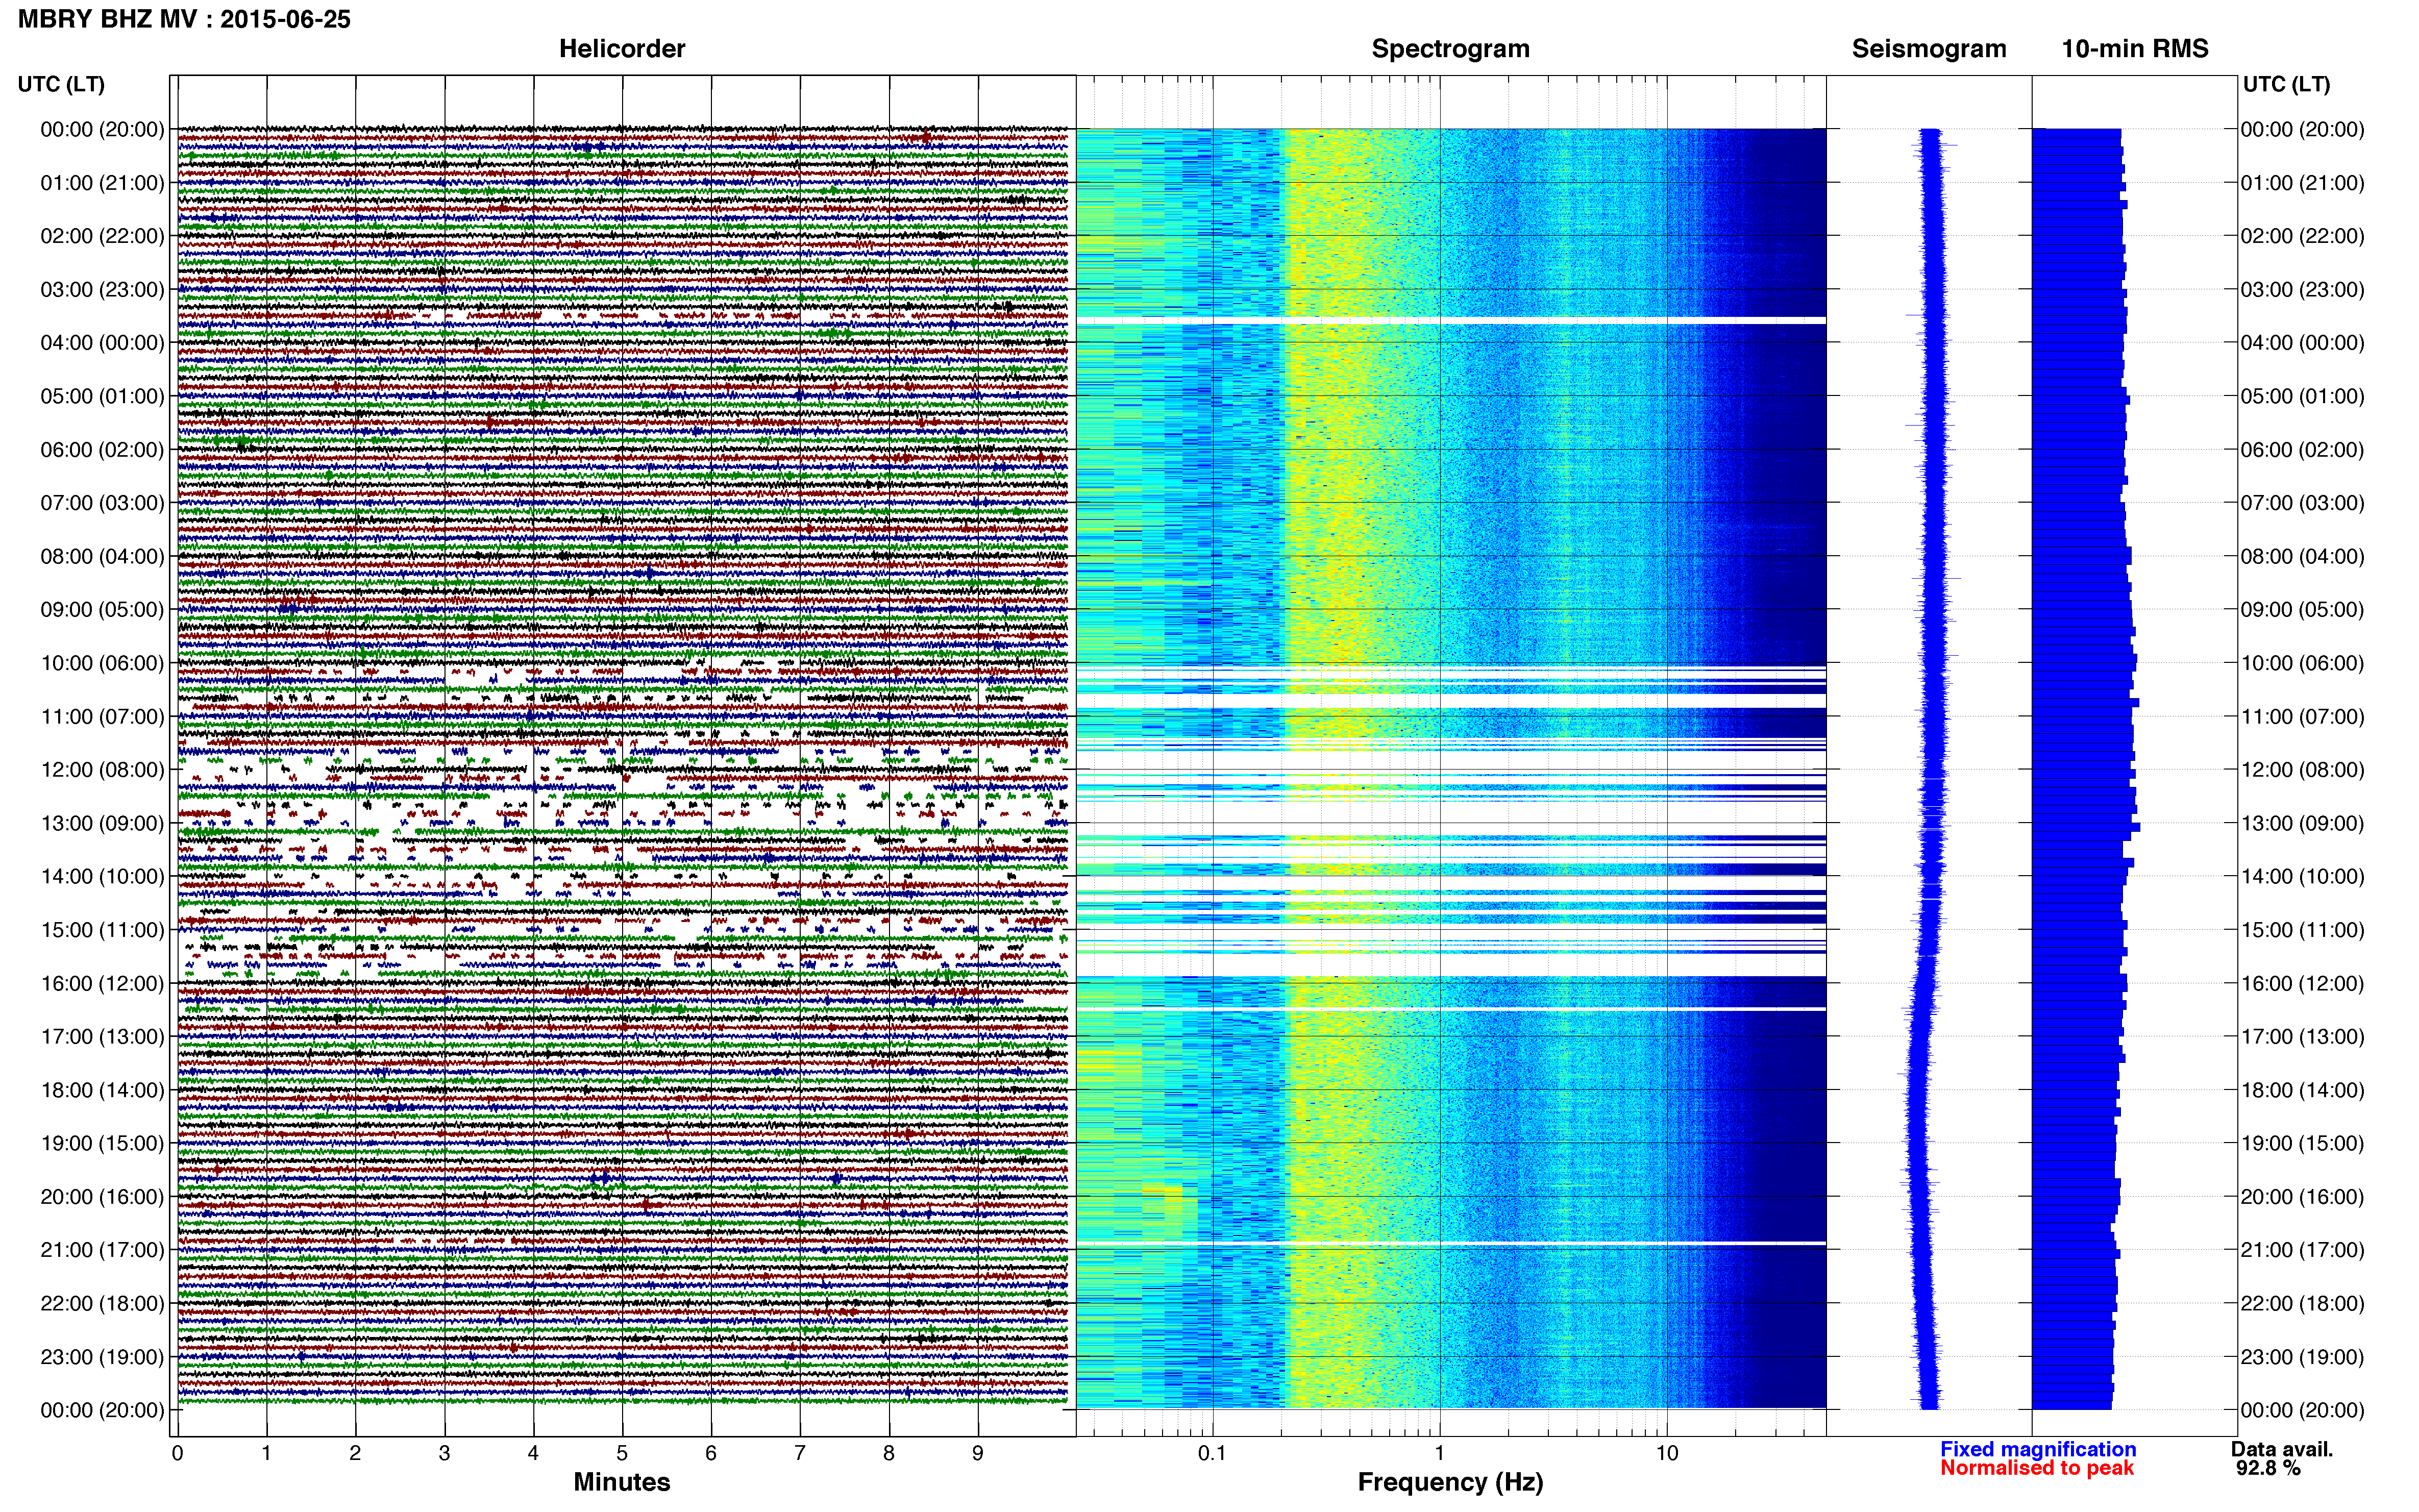Click the Minutes axis title
This screenshot has height=1512, width=2419.
pyautogui.click(x=622, y=1482)
